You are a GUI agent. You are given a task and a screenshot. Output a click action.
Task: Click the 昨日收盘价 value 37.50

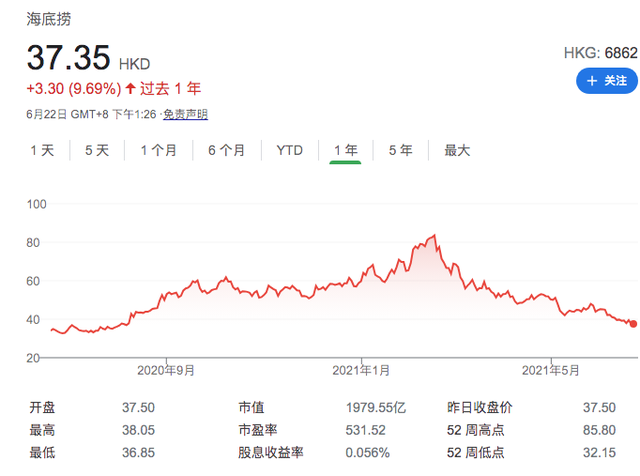599,407
